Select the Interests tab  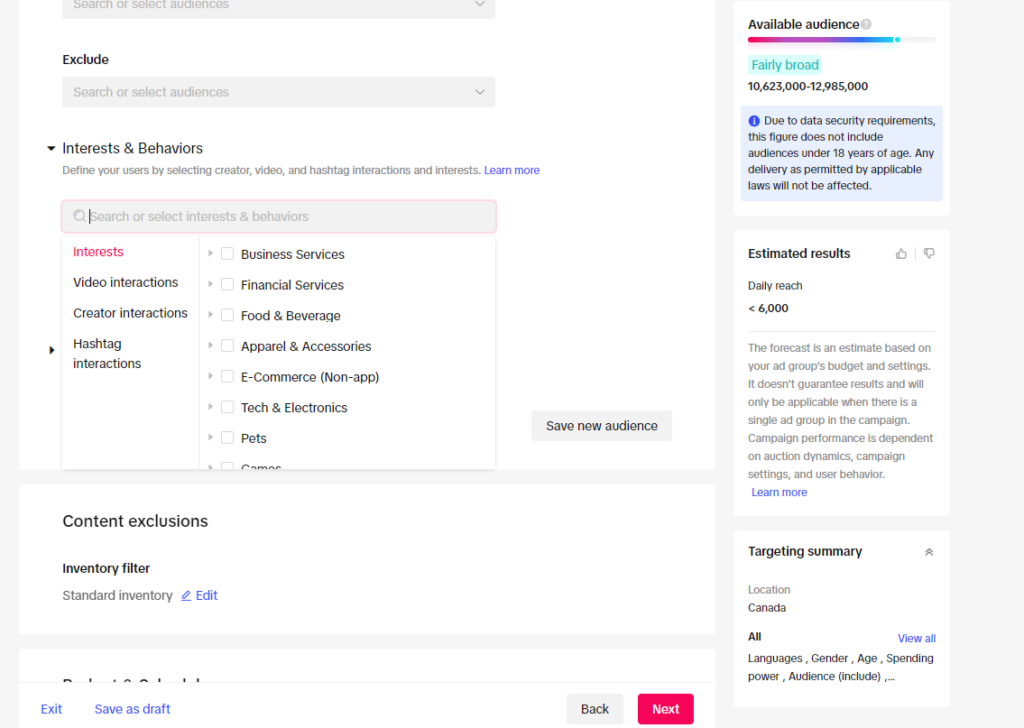(98, 252)
